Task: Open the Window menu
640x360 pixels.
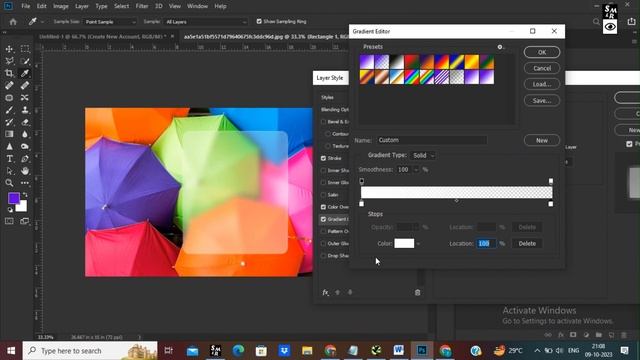Action: tap(197, 7)
